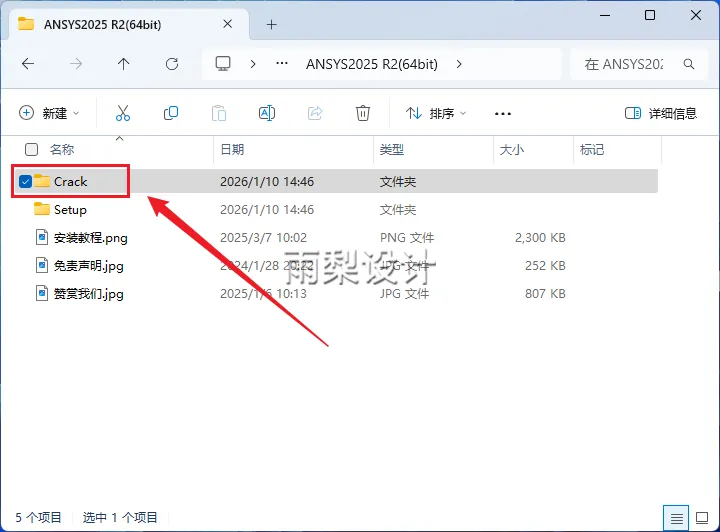The image size is (720, 532).
Task: Select the Setup folder name
Action: coord(70,210)
